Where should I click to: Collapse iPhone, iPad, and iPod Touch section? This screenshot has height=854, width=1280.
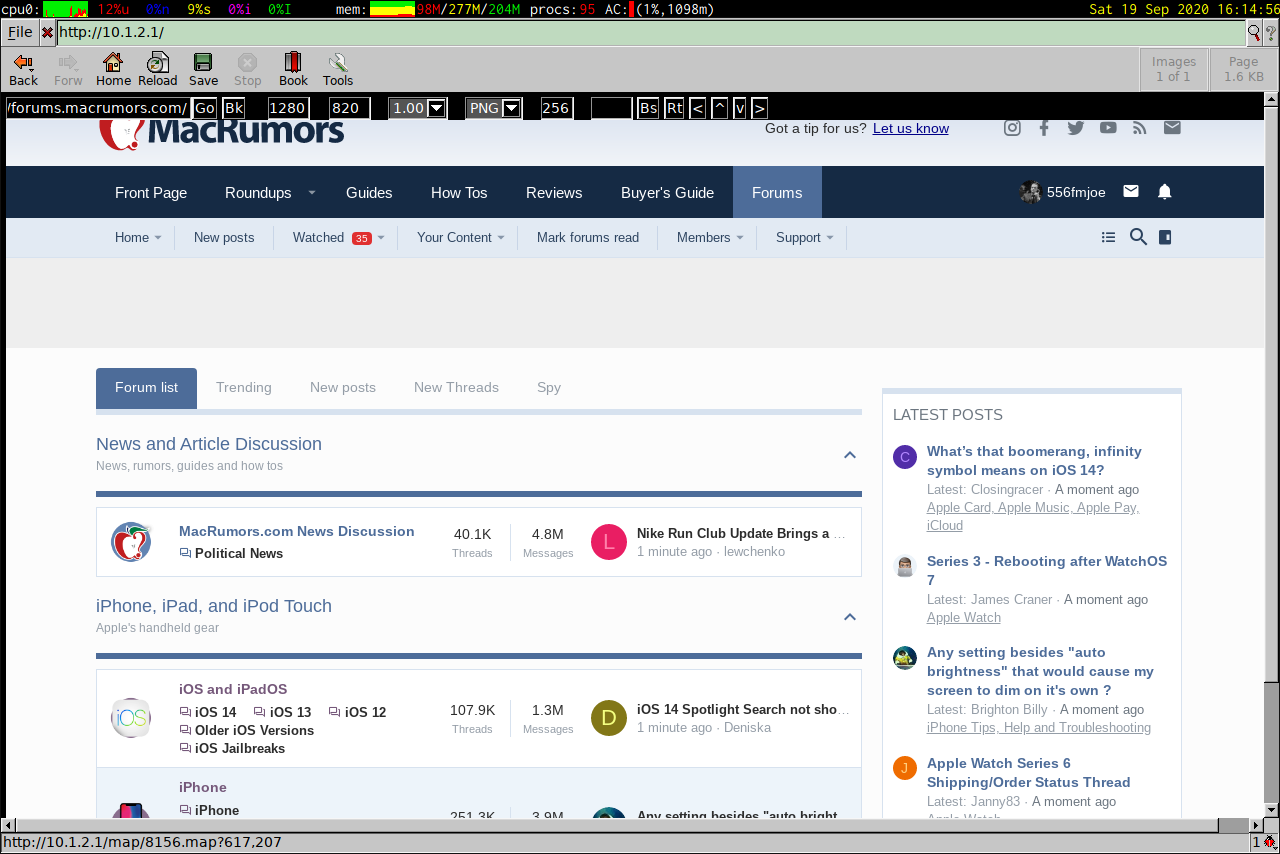pos(850,617)
